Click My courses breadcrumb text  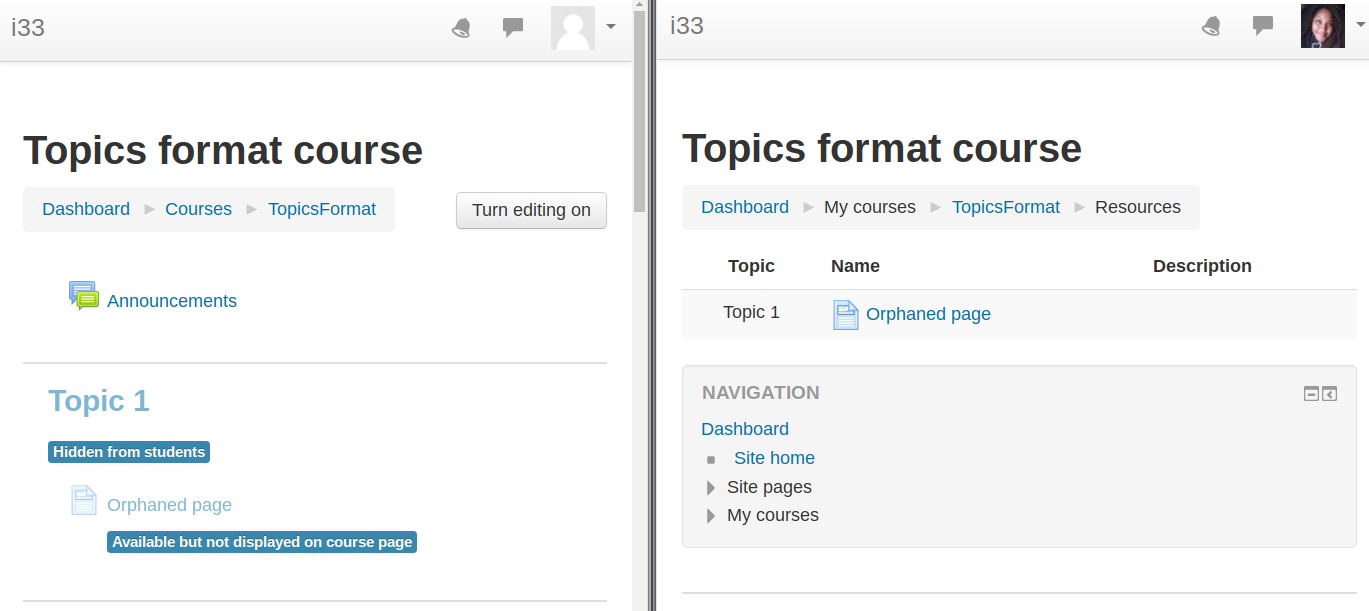tap(870, 207)
